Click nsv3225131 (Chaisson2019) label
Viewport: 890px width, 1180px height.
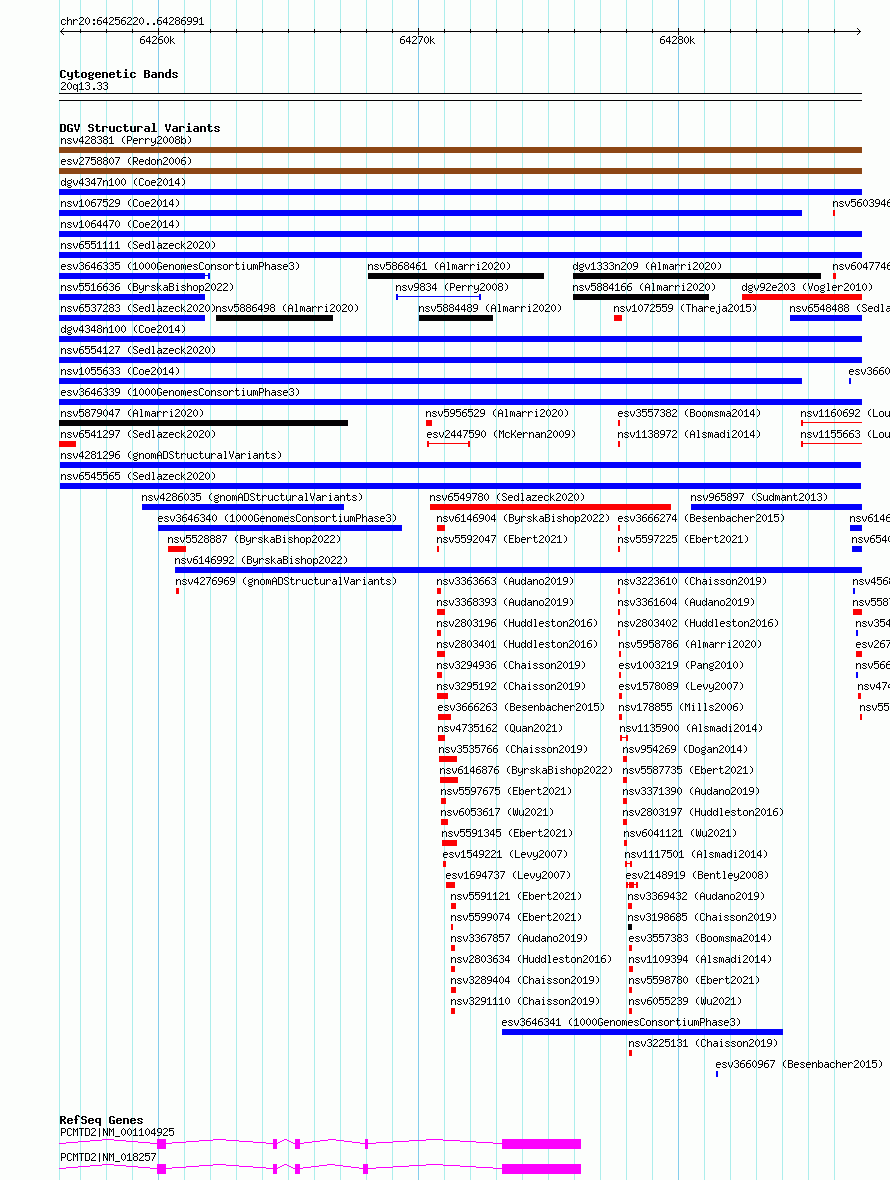703,1045
